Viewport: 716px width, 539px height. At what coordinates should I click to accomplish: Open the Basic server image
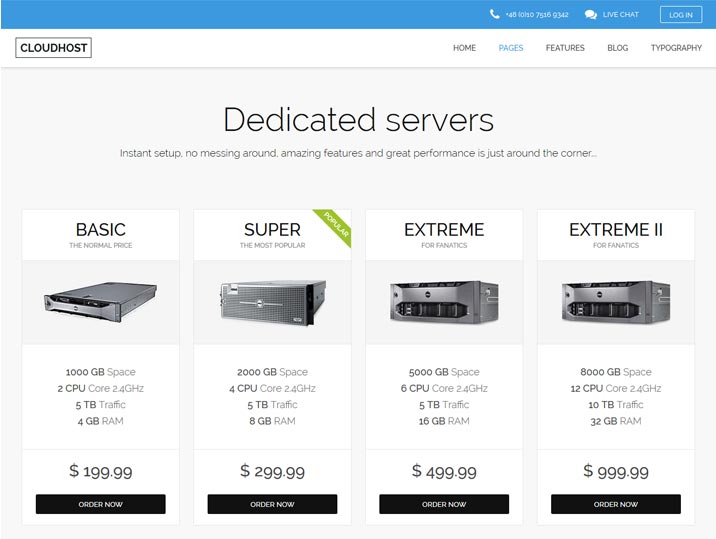100,300
